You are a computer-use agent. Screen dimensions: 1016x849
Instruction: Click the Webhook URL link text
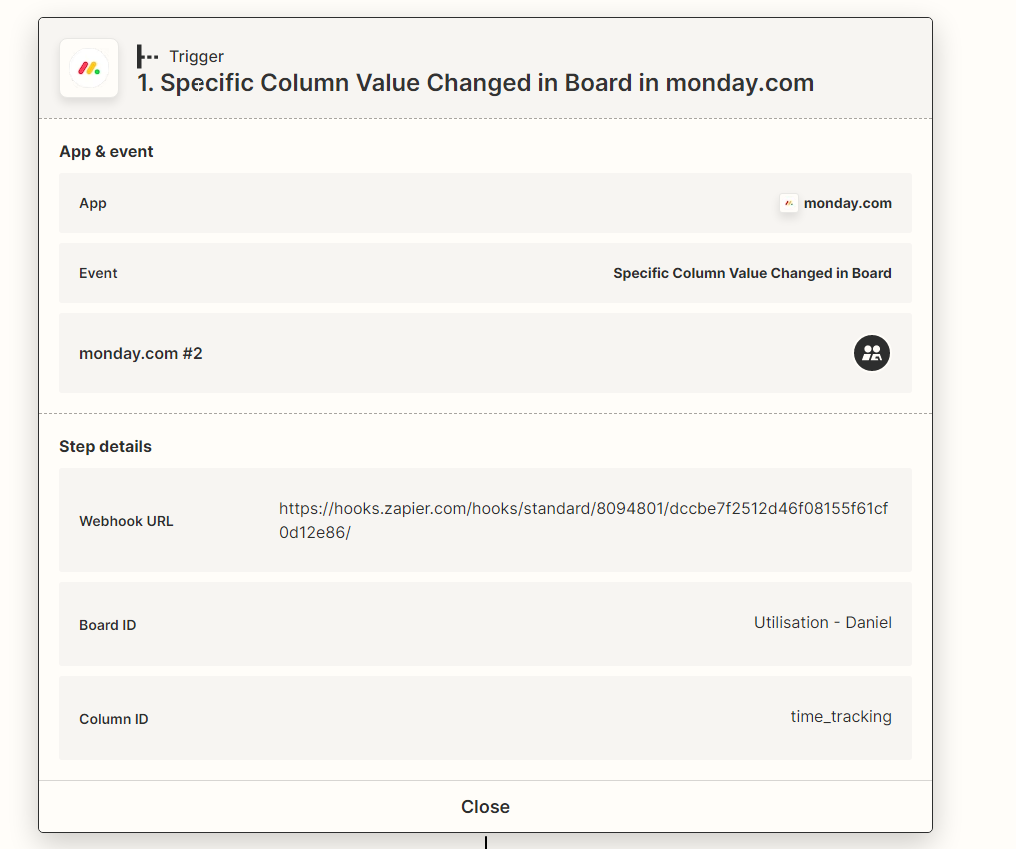point(583,520)
